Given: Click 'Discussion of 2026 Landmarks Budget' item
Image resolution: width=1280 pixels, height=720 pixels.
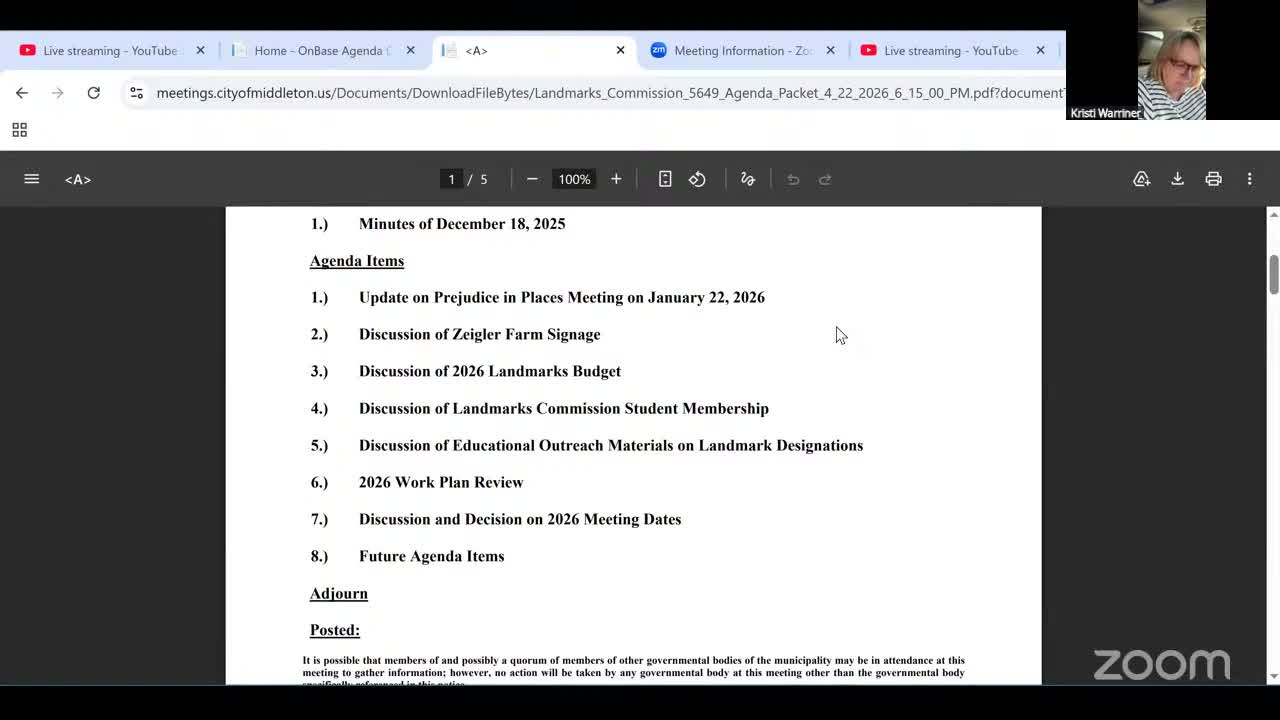Looking at the screenshot, I should click(490, 371).
